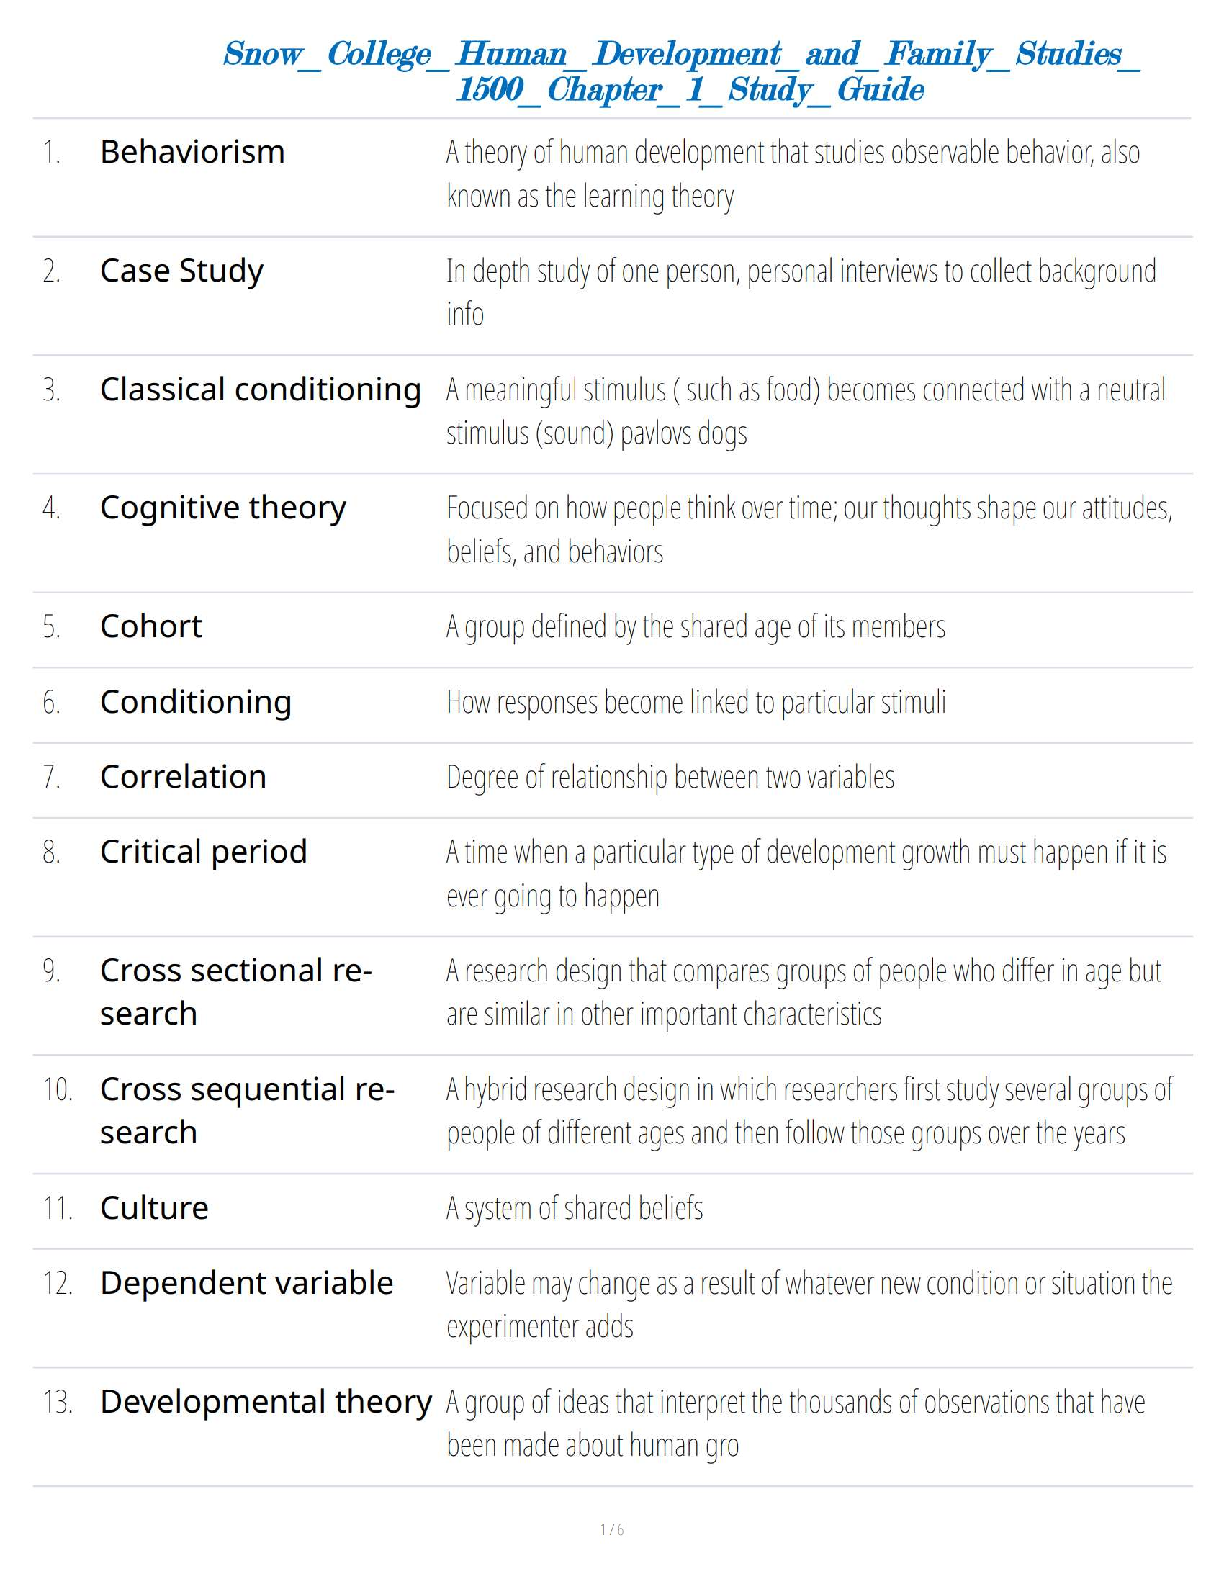
Task: Select the term Culture
Action: pos(154,1208)
